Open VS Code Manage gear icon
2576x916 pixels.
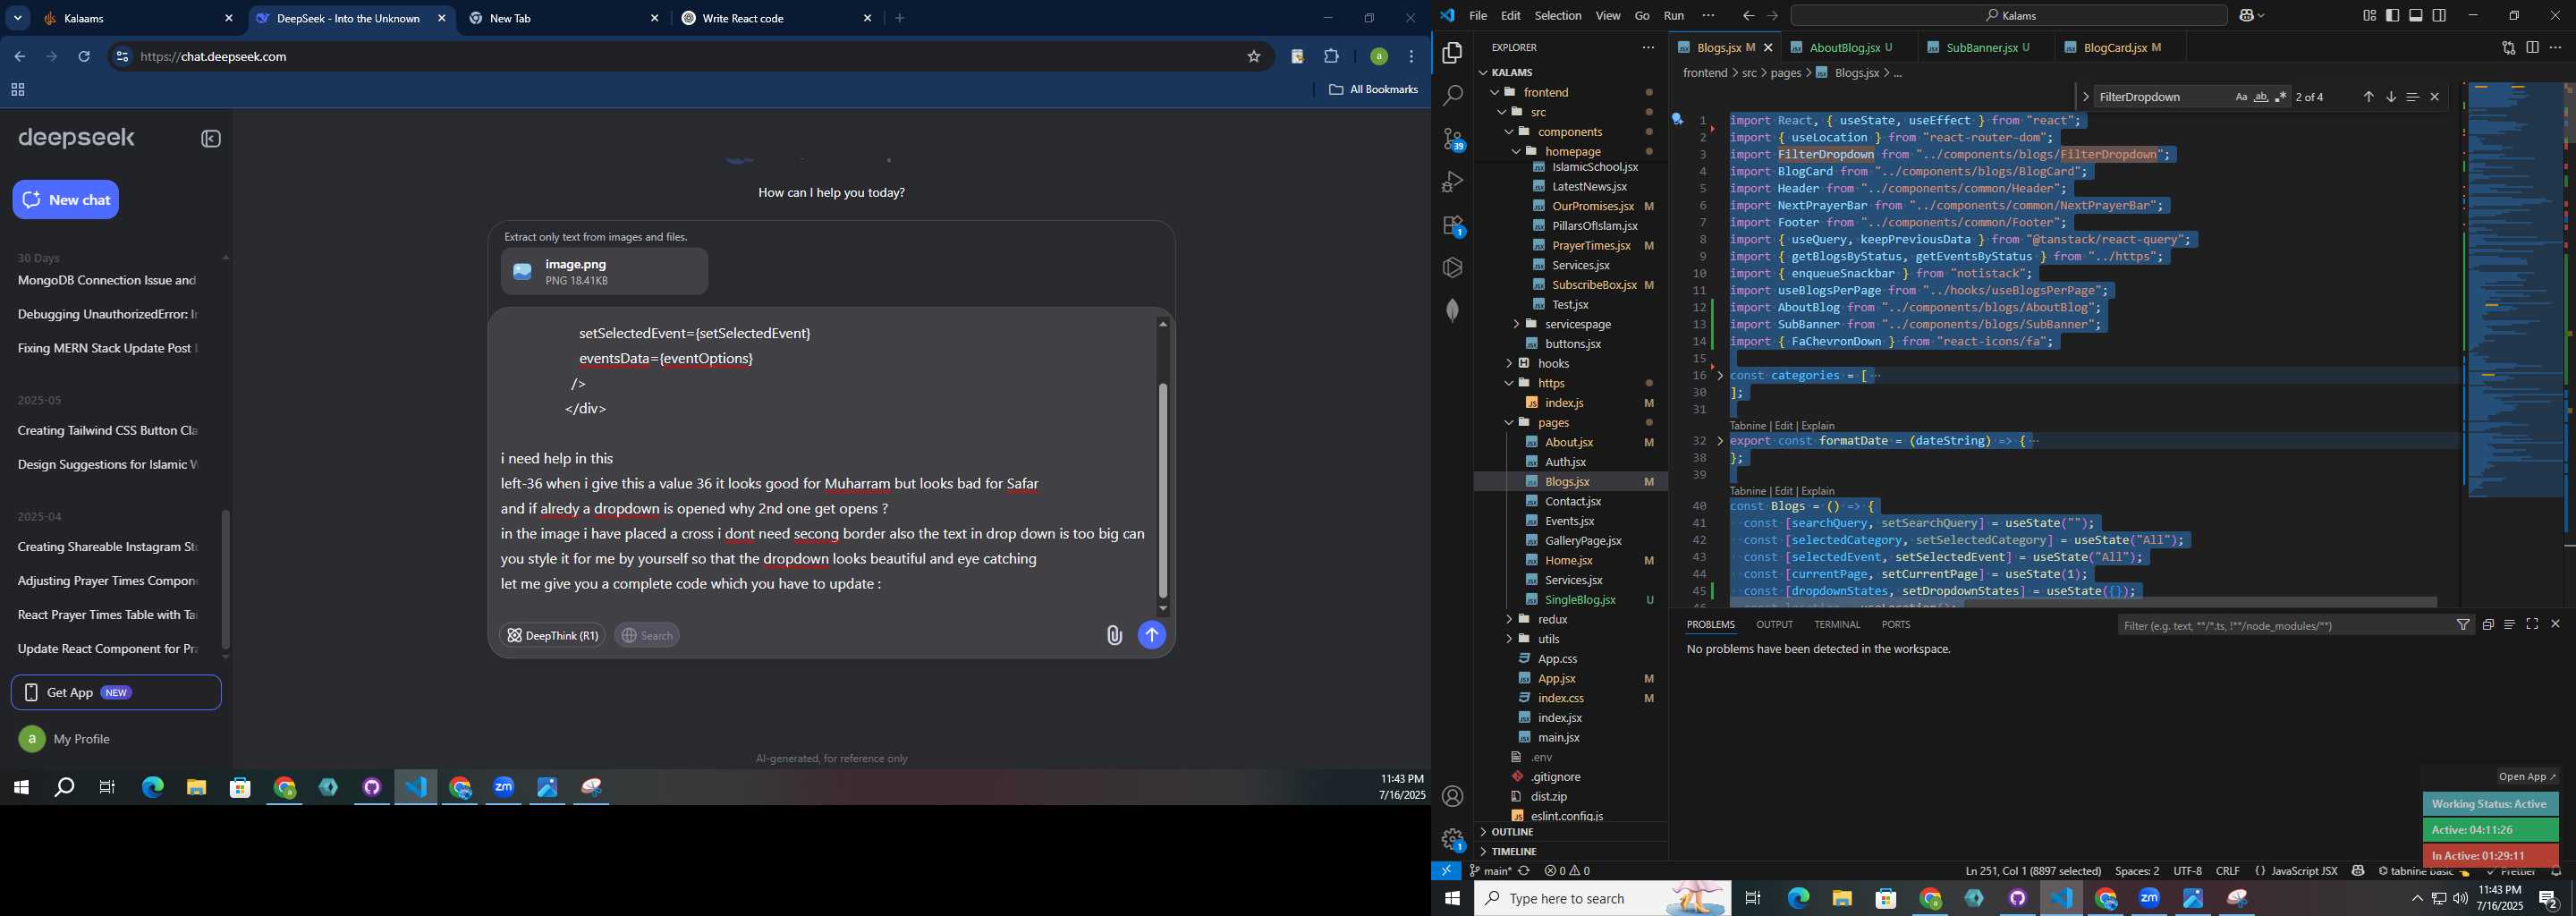[1452, 839]
